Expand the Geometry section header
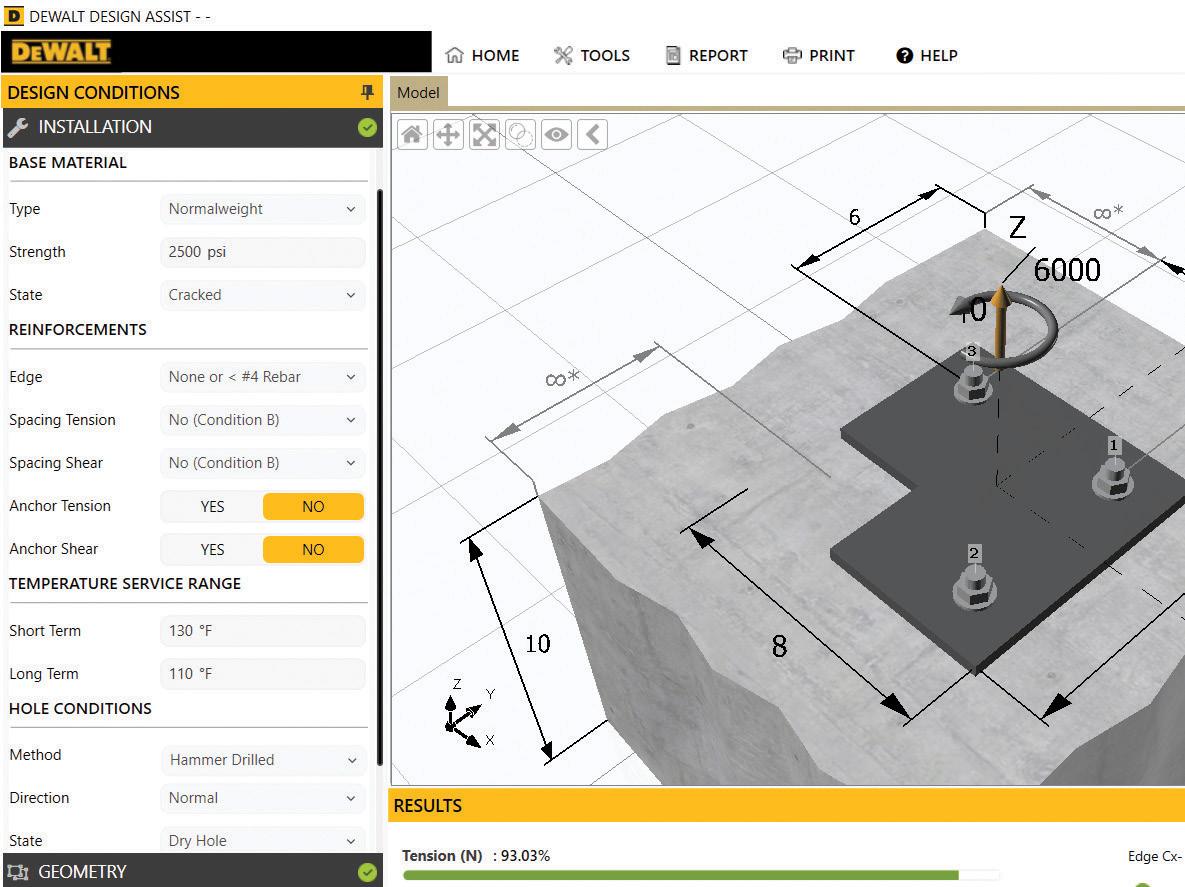The height and width of the screenshot is (887, 1185). pos(193,871)
